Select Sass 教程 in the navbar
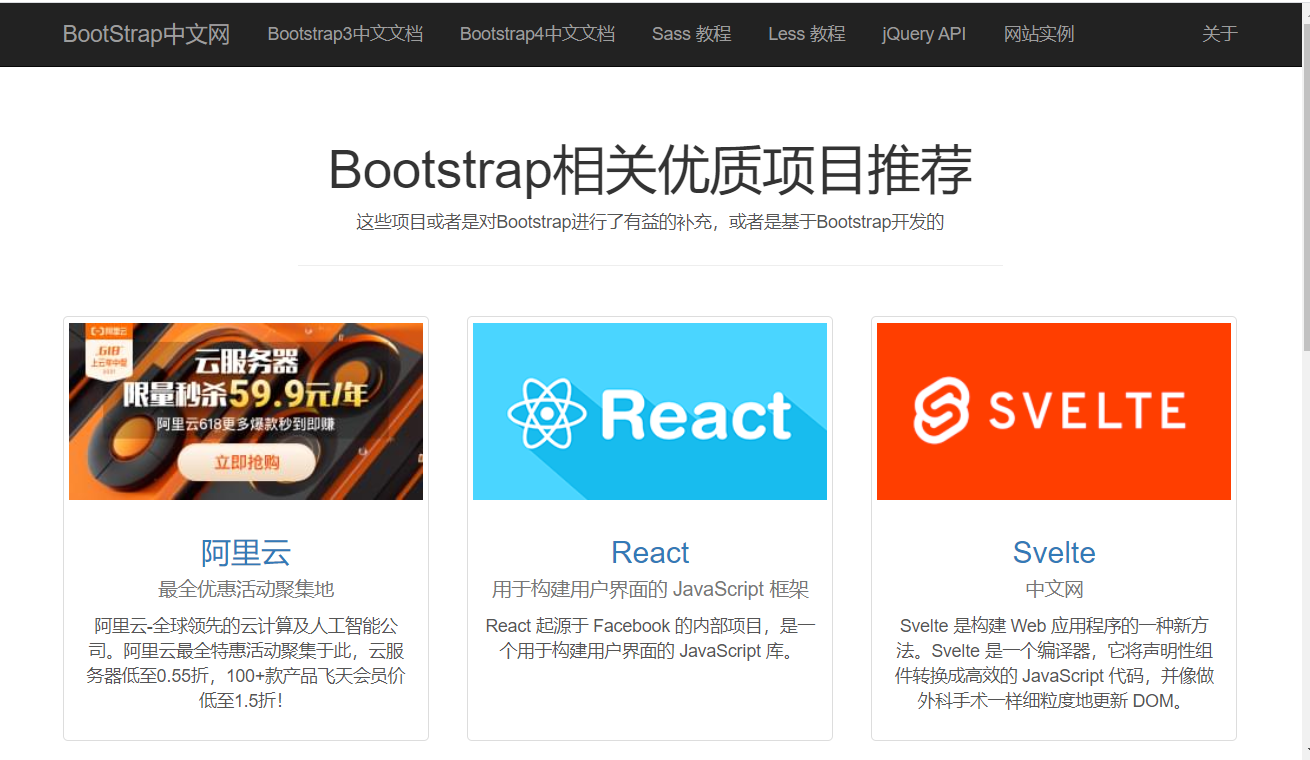This screenshot has height=760, width=1310. 691,33
